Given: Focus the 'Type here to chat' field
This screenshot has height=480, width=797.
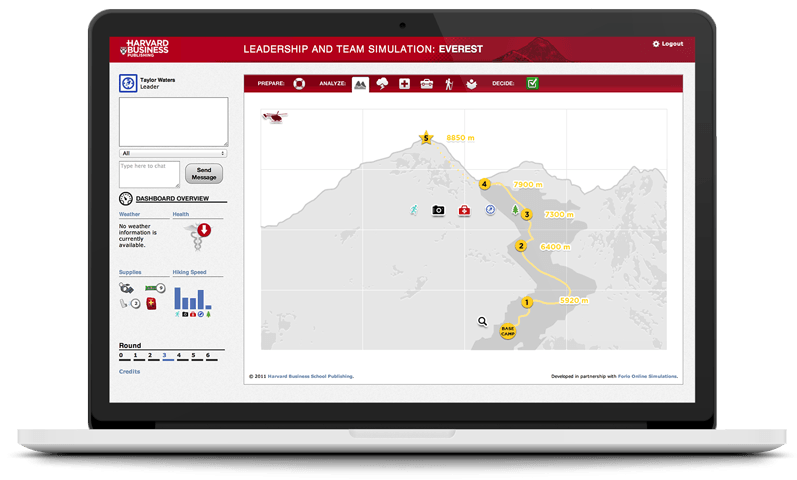Looking at the screenshot, I should (x=149, y=174).
